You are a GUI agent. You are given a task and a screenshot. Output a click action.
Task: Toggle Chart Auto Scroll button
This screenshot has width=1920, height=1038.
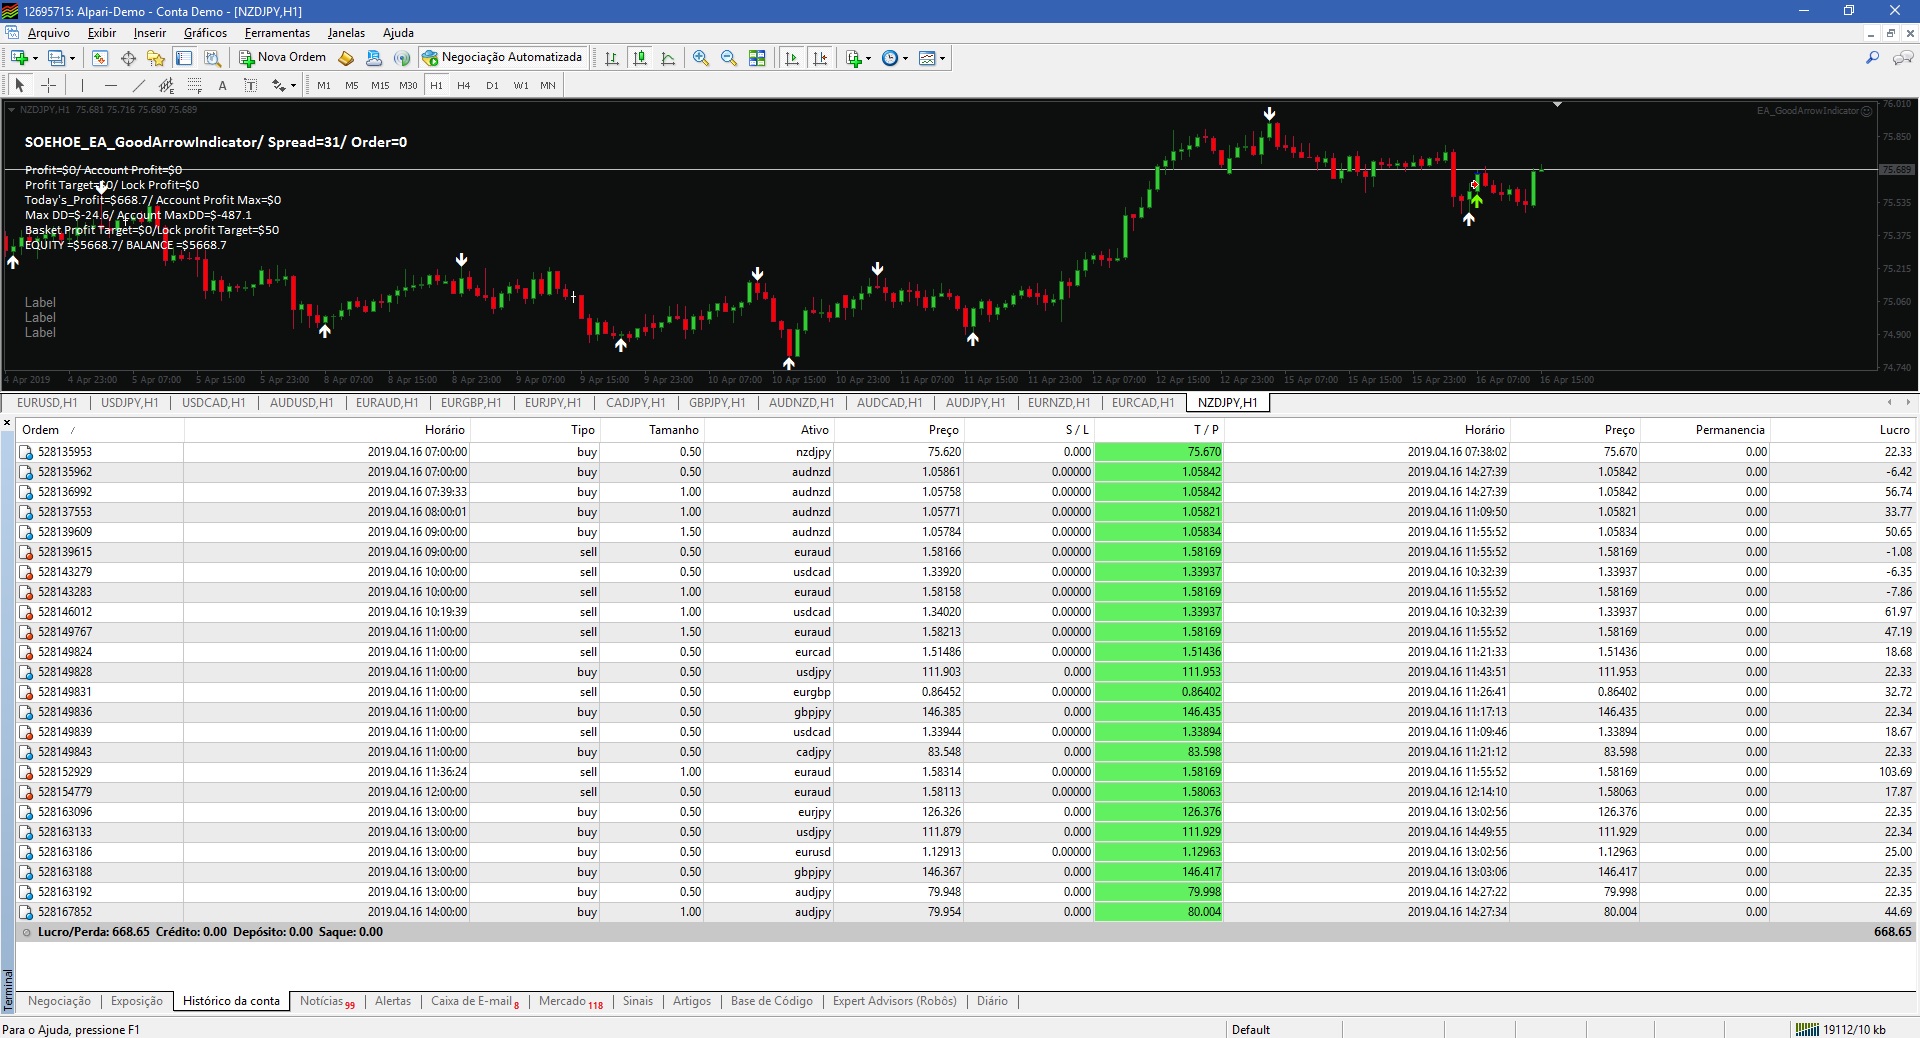coord(792,58)
